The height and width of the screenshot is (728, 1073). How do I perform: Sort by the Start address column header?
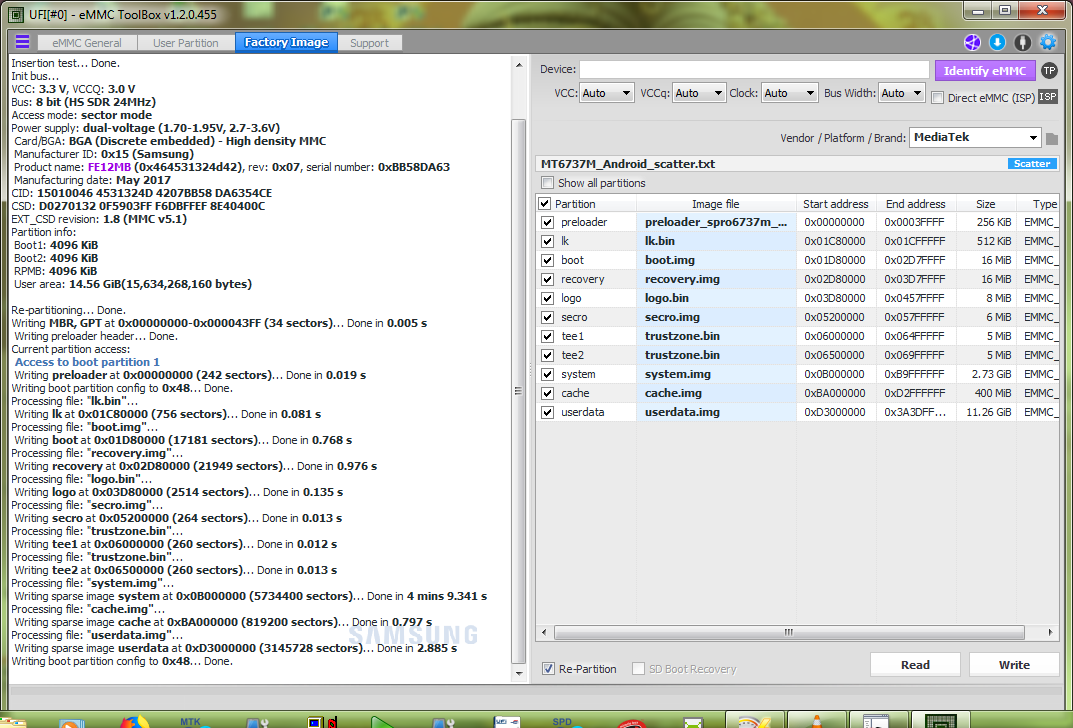point(836,204)
